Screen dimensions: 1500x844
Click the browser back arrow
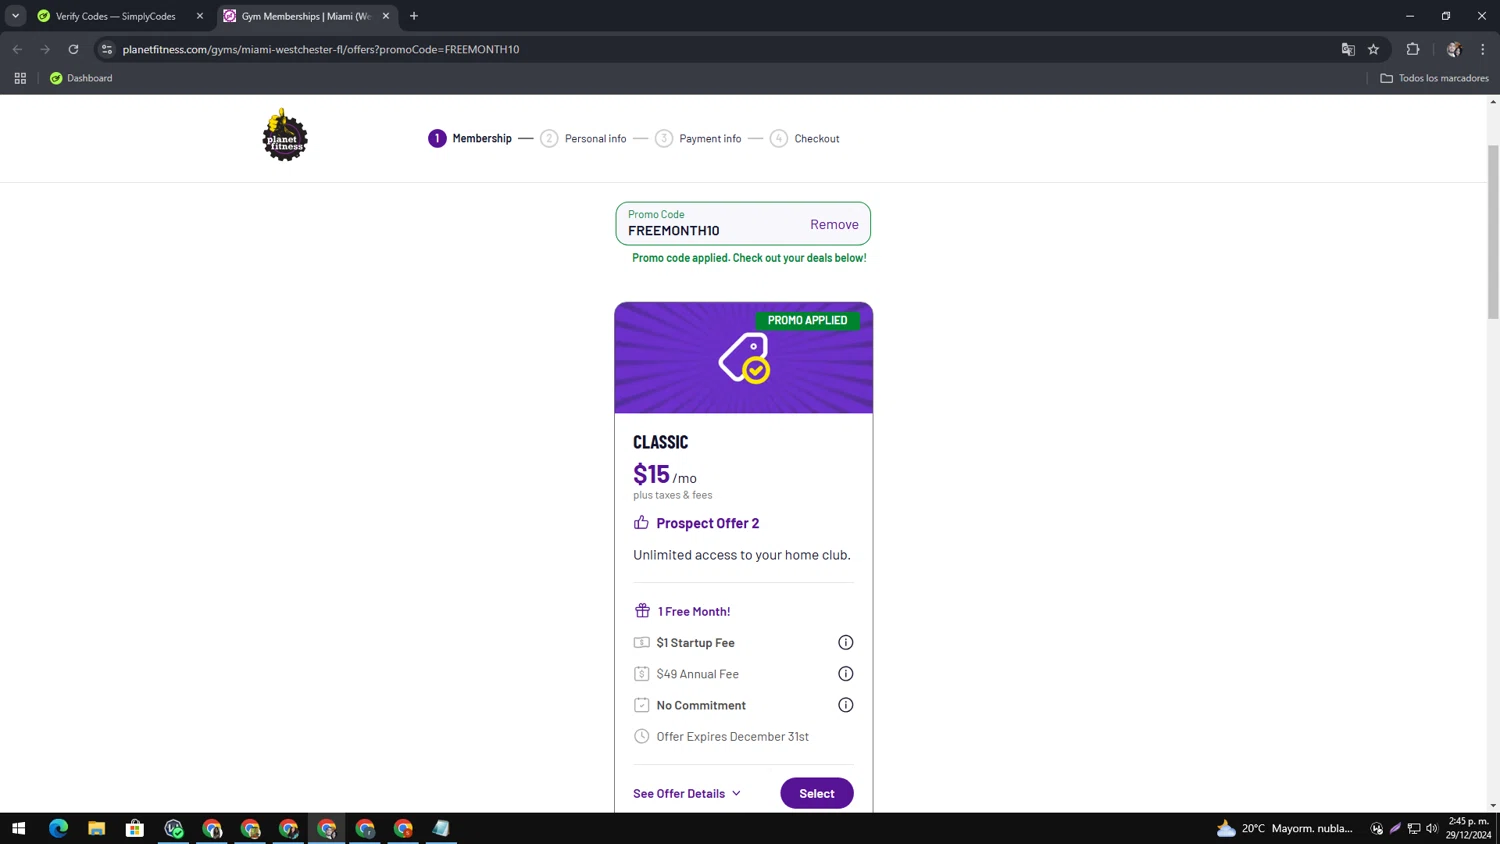(17, 49)
